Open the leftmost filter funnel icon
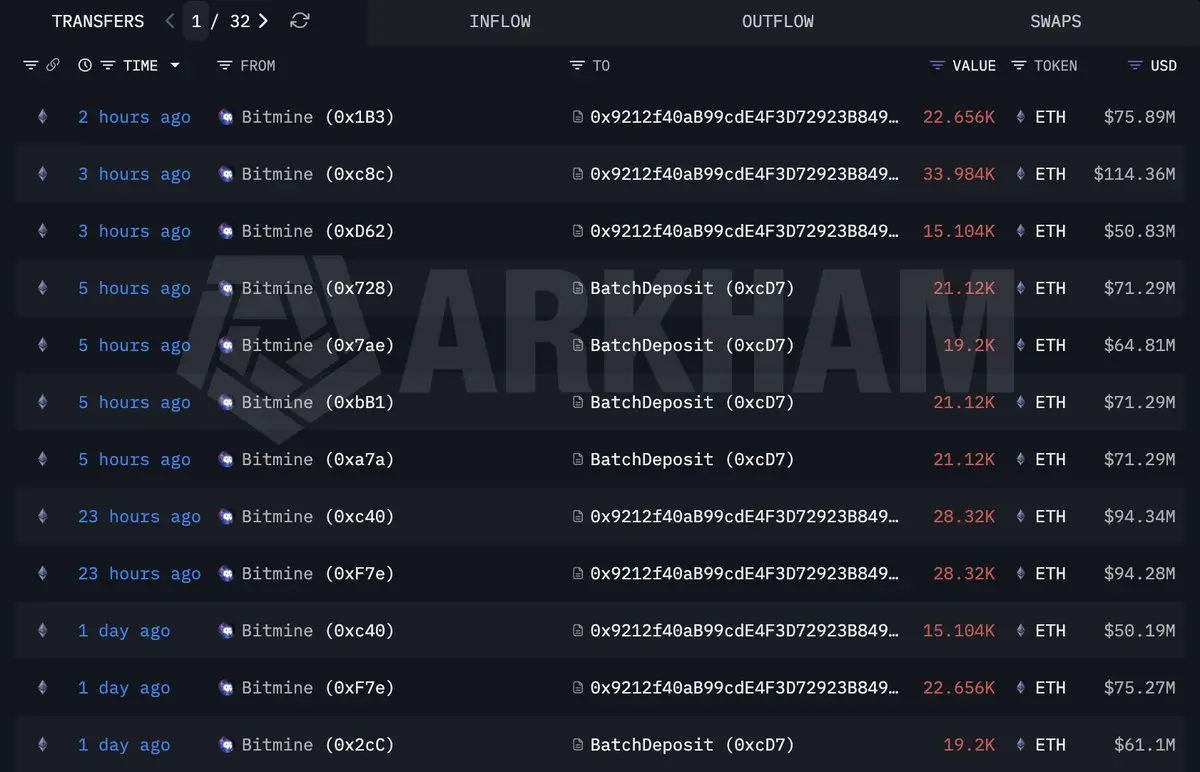This screenshot has width=1200, height=772. click(28, 65)
